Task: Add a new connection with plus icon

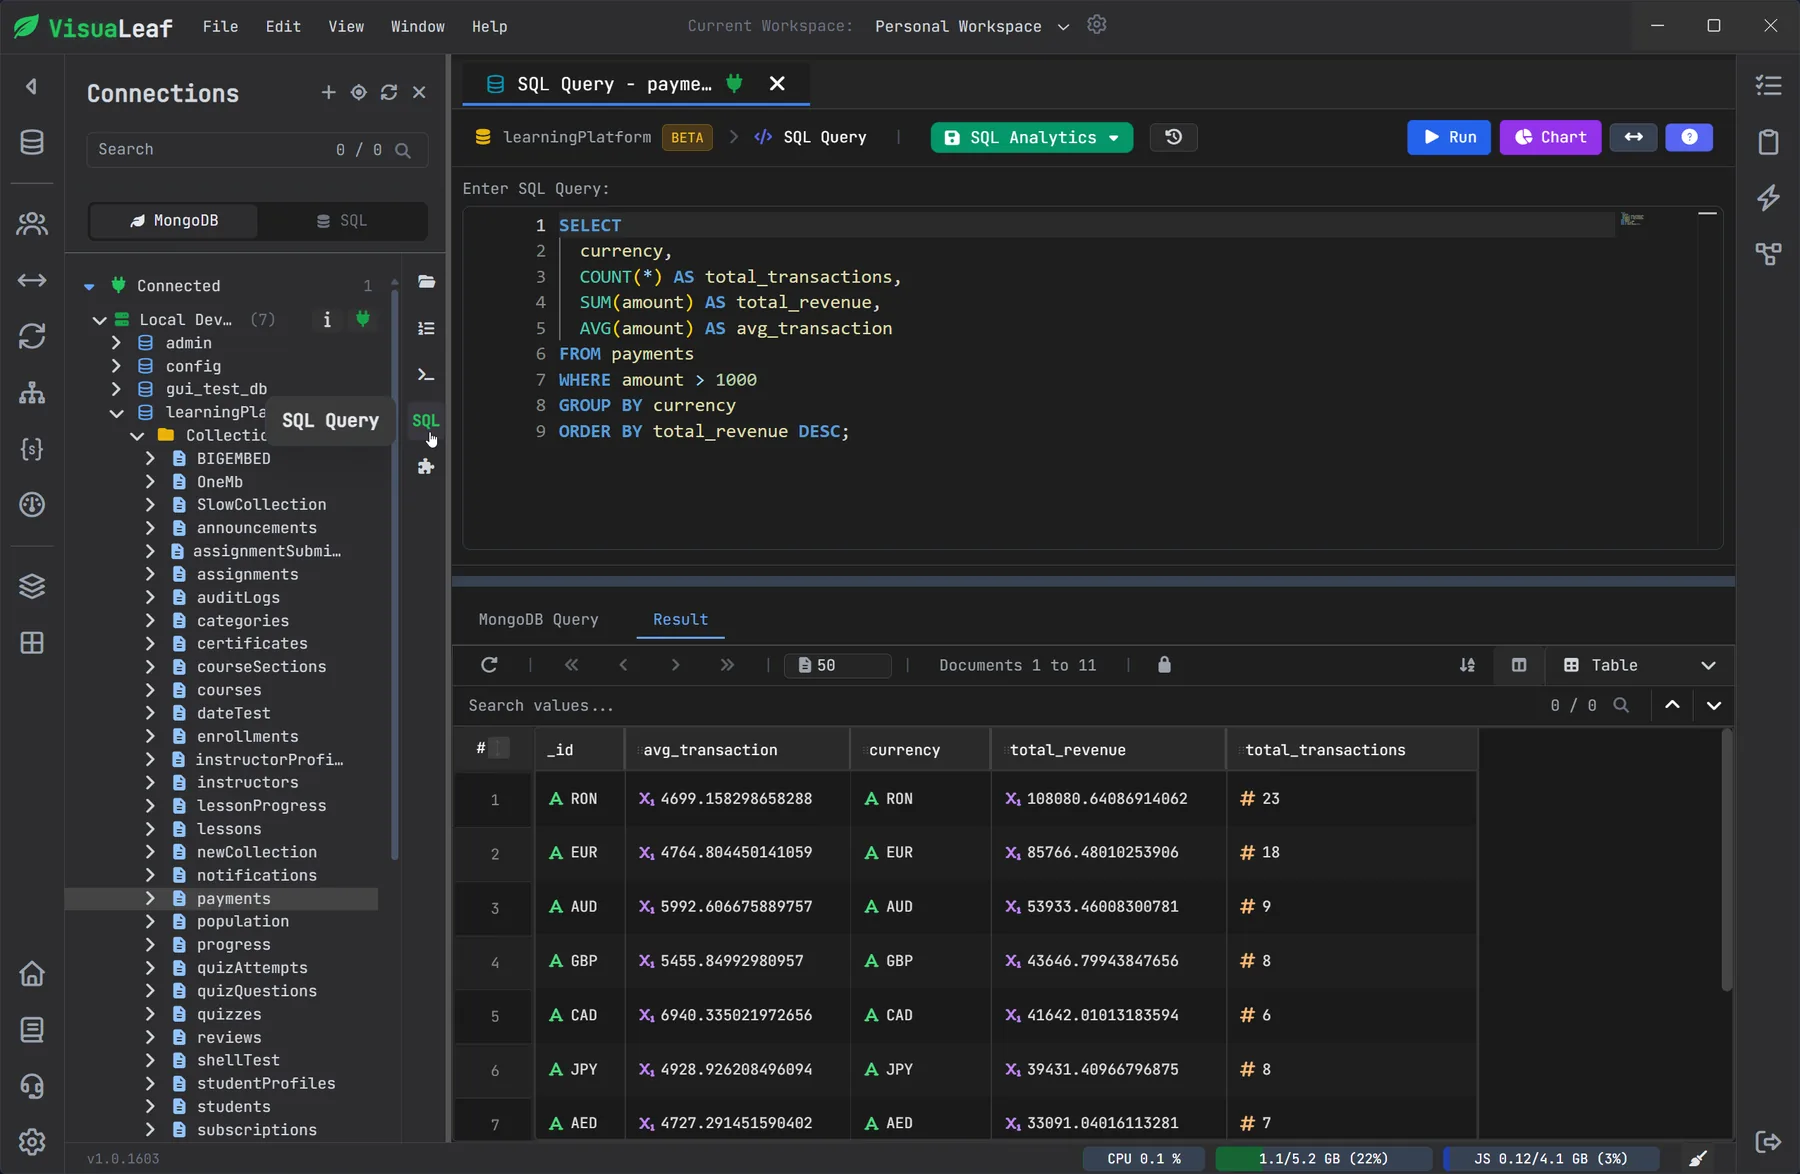Action: click(x=328, y=92)
